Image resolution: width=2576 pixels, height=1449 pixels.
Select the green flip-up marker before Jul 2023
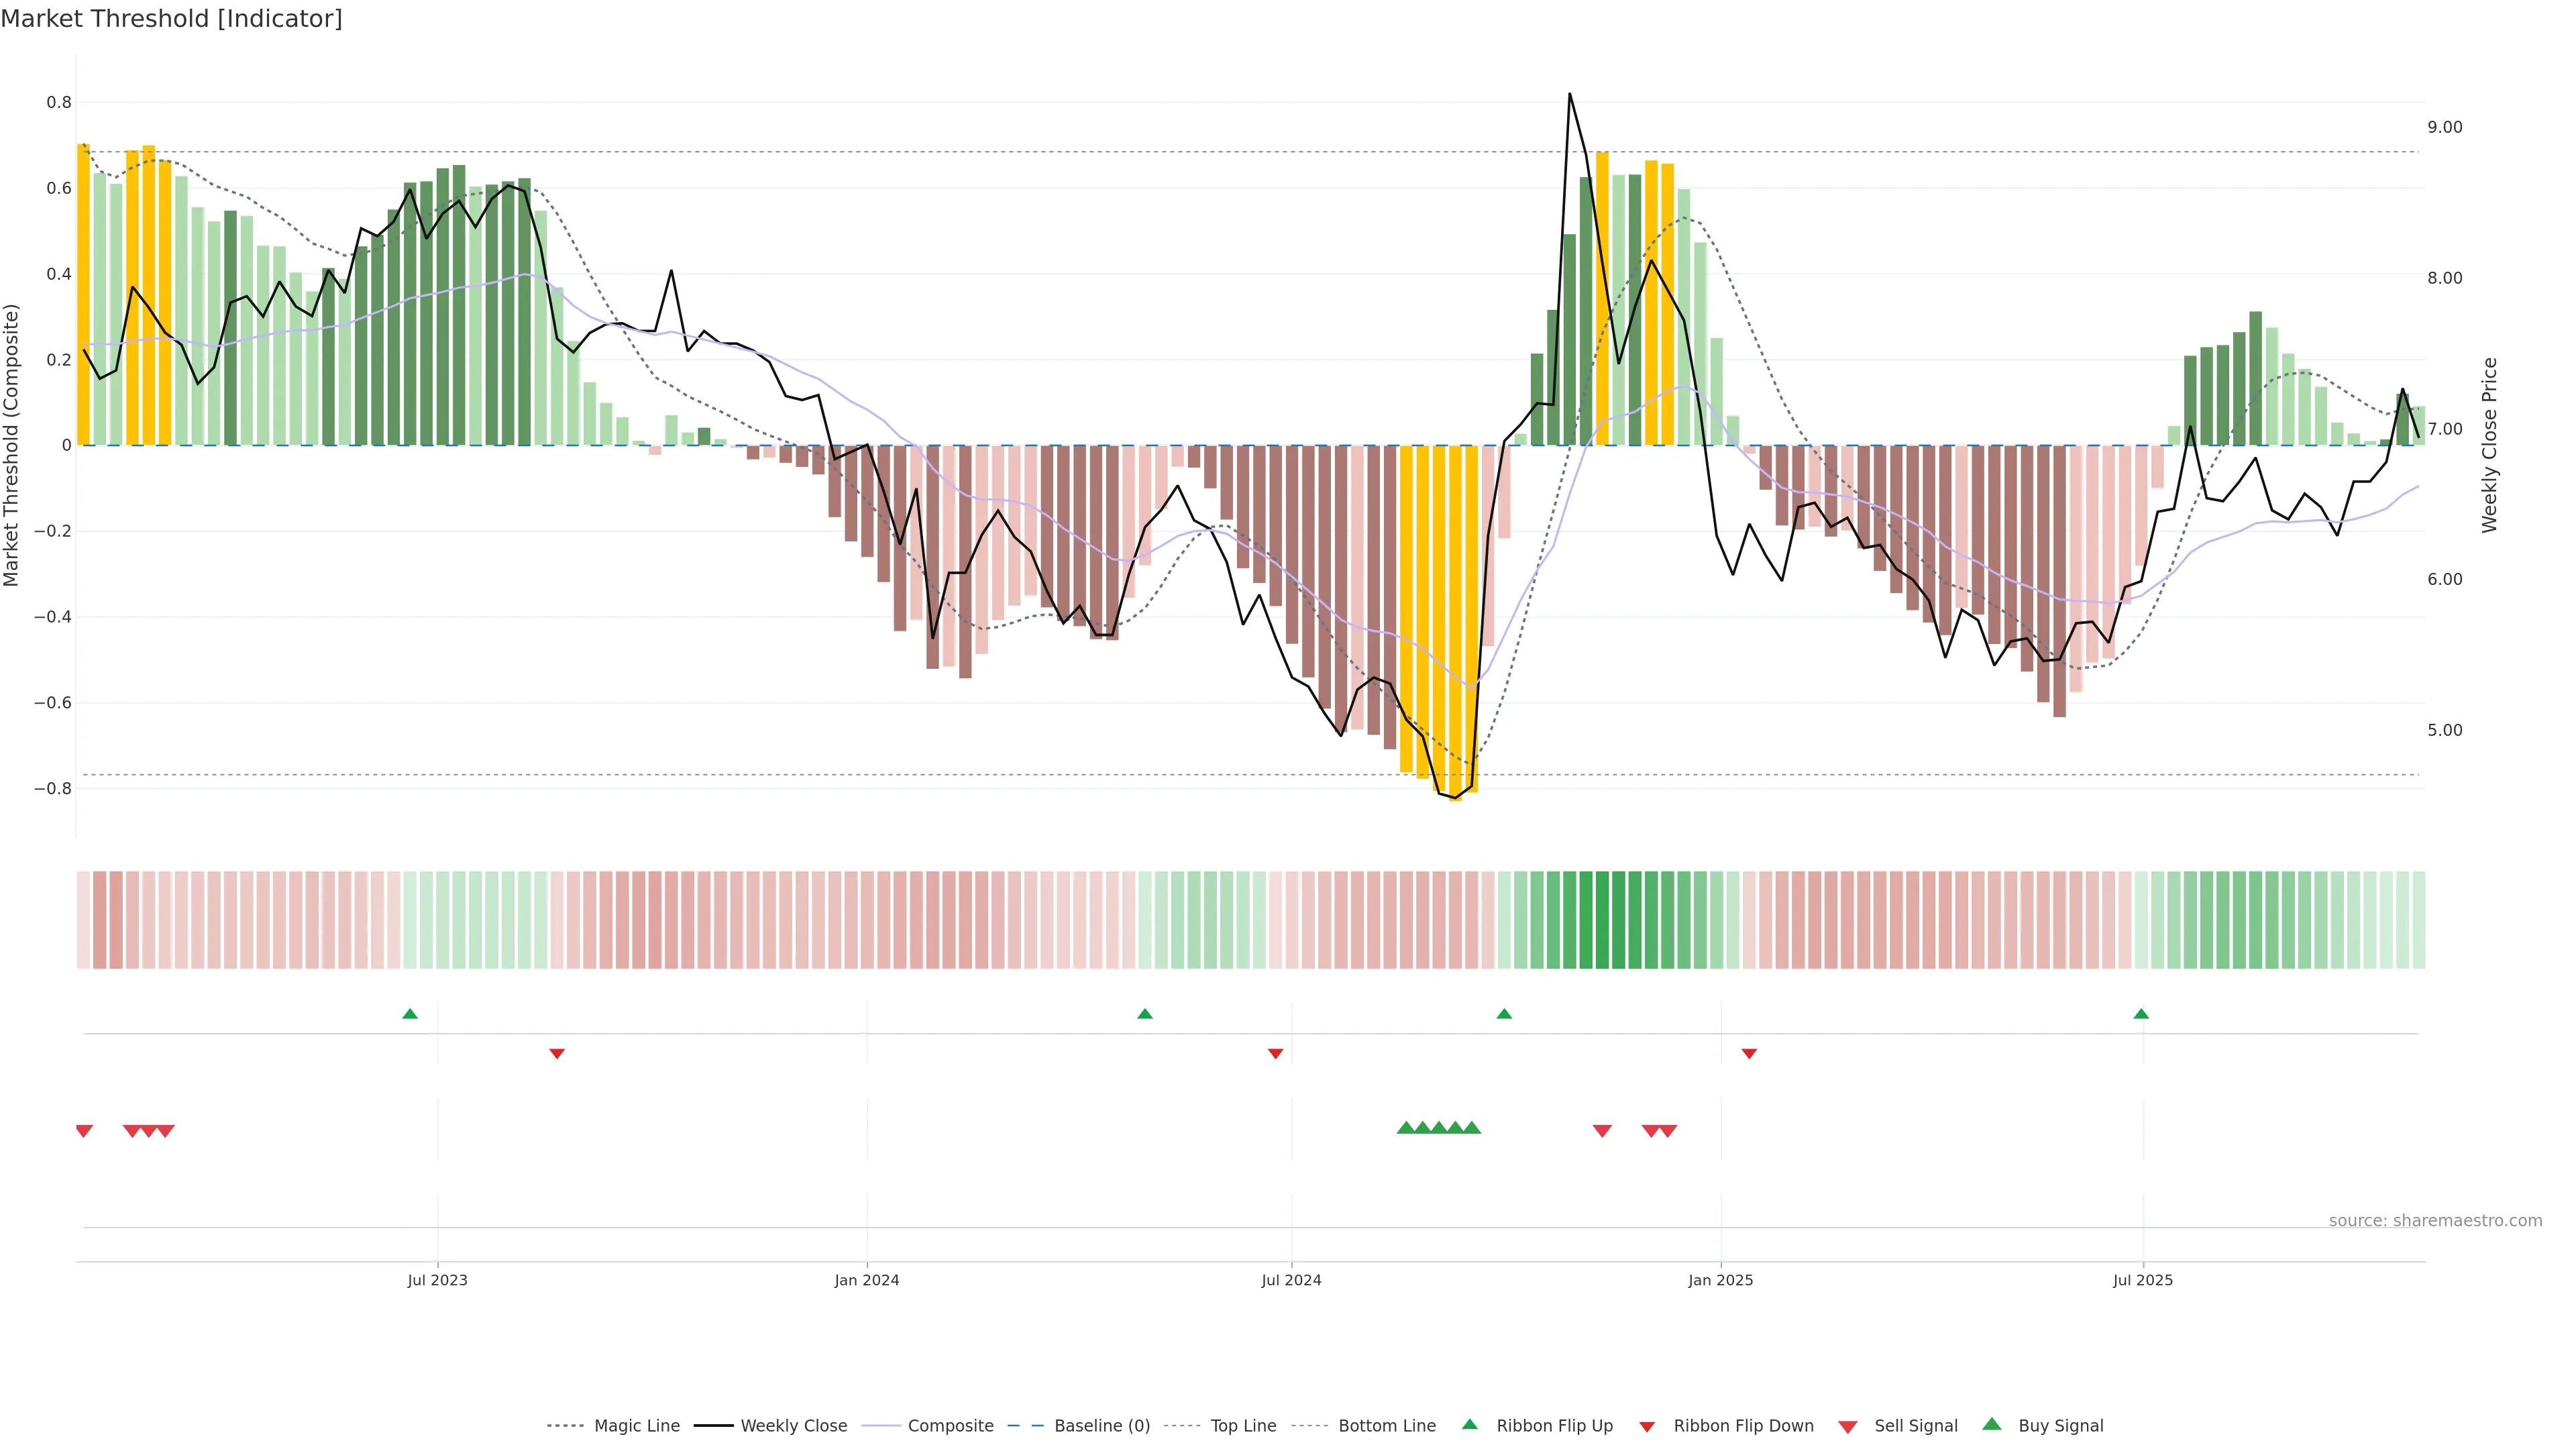(x=410, y=1014)
